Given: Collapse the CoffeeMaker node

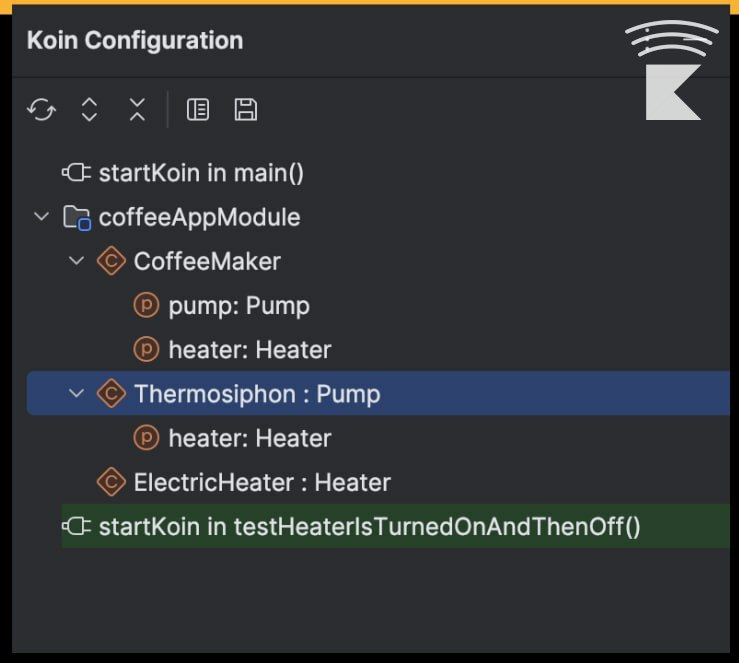Looking at the screenshot, I should pos(76,261).
